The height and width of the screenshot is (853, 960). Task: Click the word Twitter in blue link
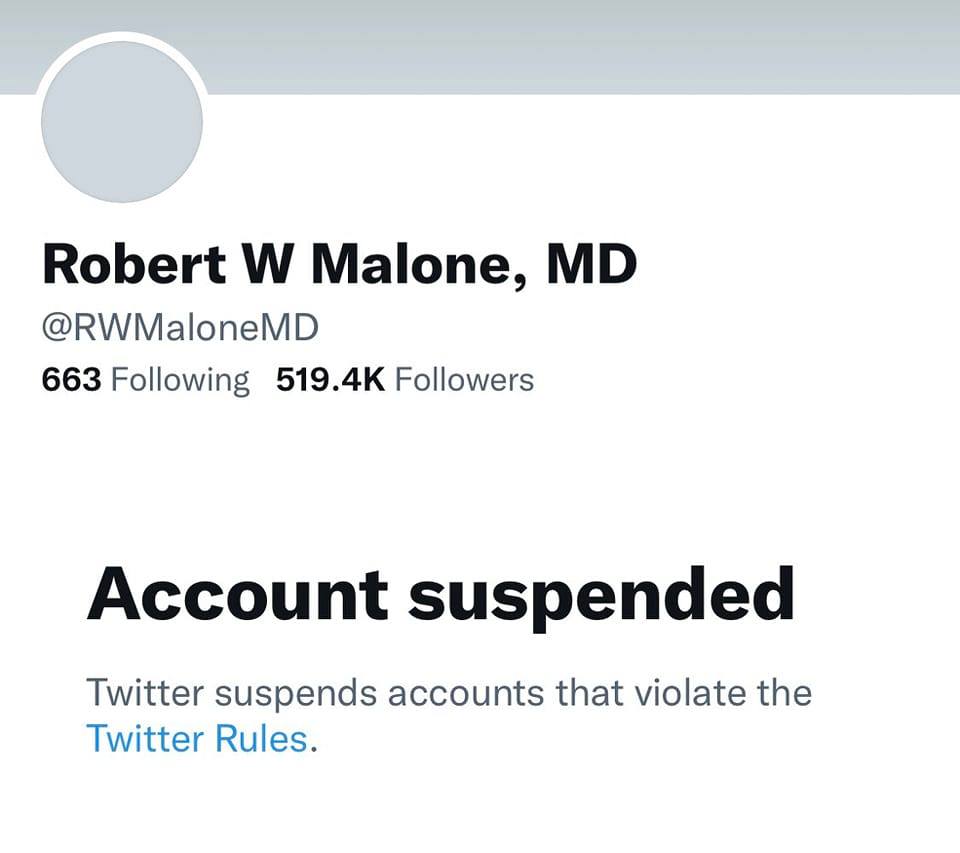(146, 738)
